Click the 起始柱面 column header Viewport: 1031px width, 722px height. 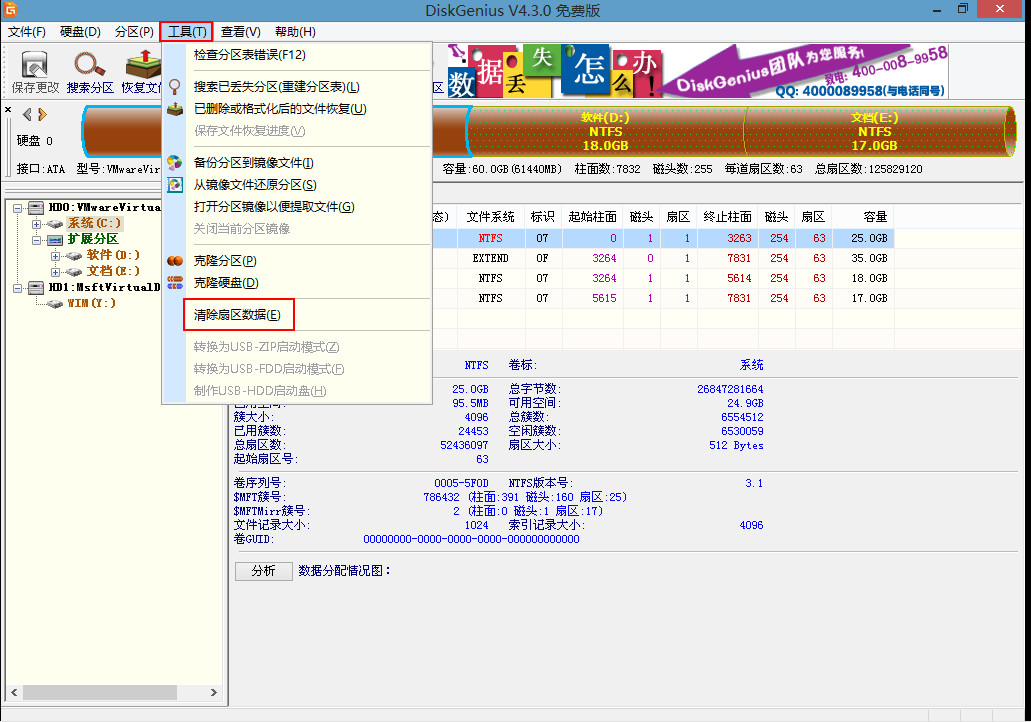pyautogui.click(x=592, y=217)
